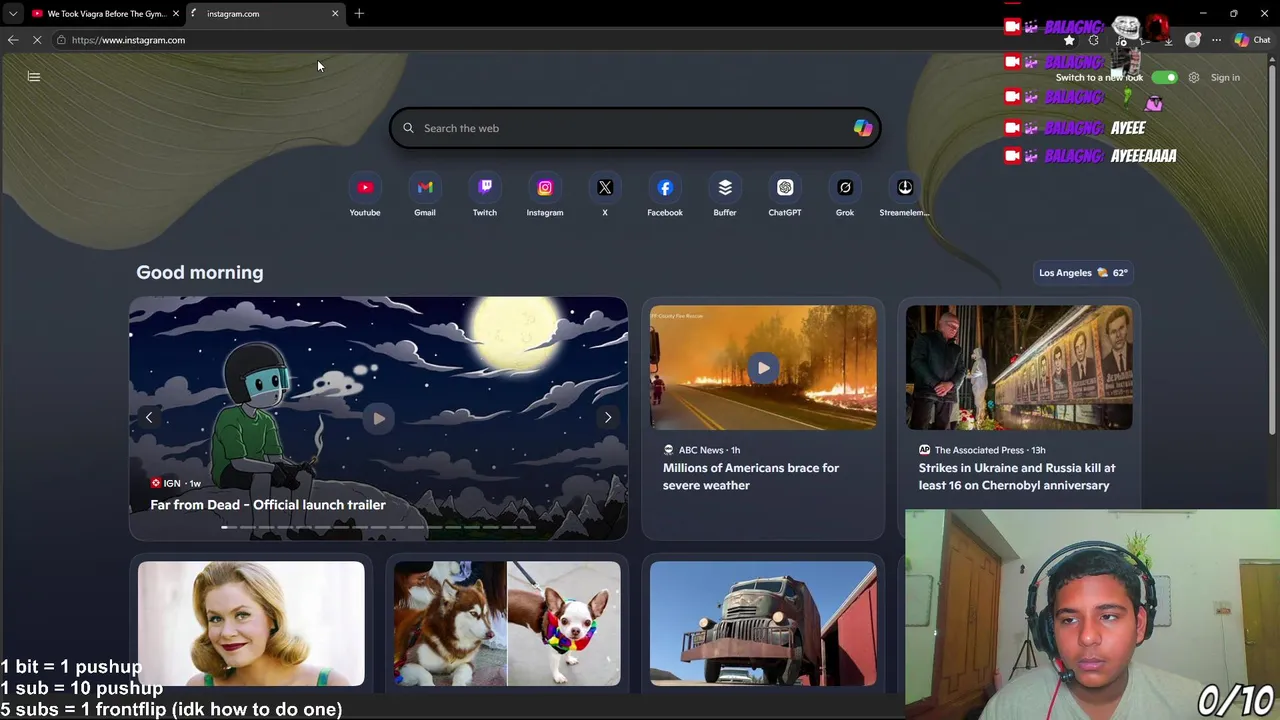Open page settings gear icon
1280x720 pixels.
point(1194,77)
